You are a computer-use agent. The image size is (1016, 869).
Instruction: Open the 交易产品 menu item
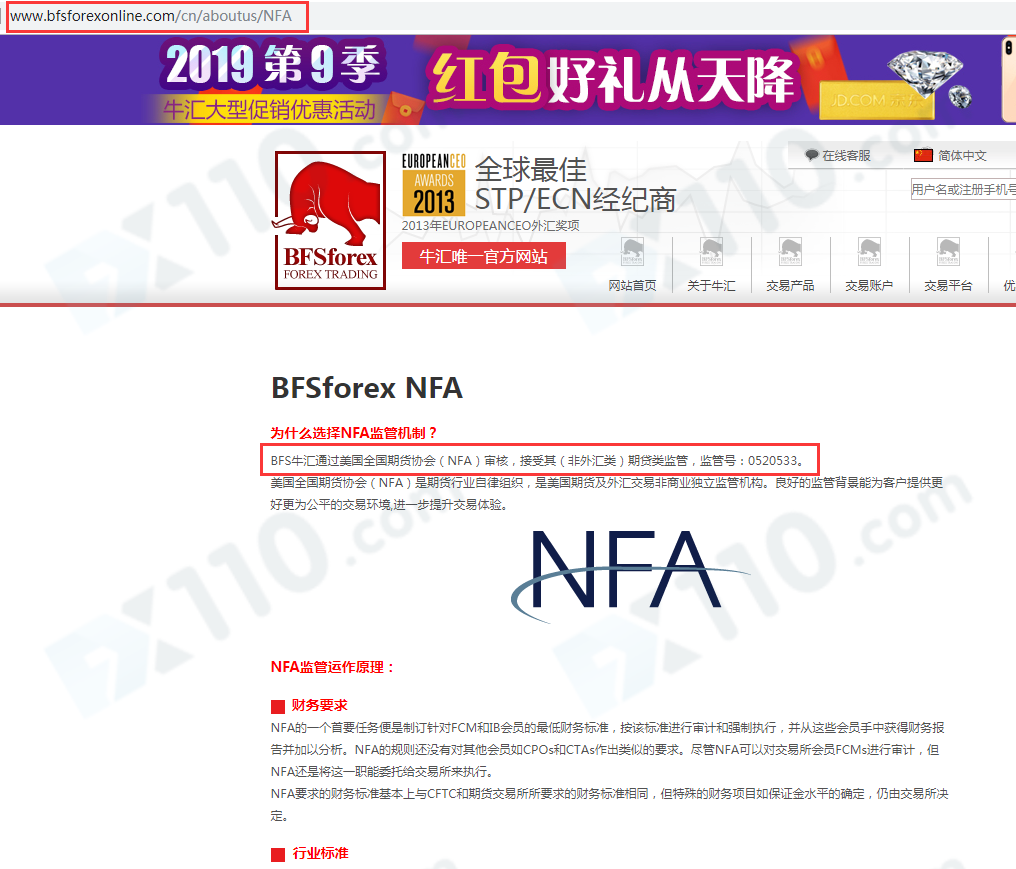coord(791,286)
